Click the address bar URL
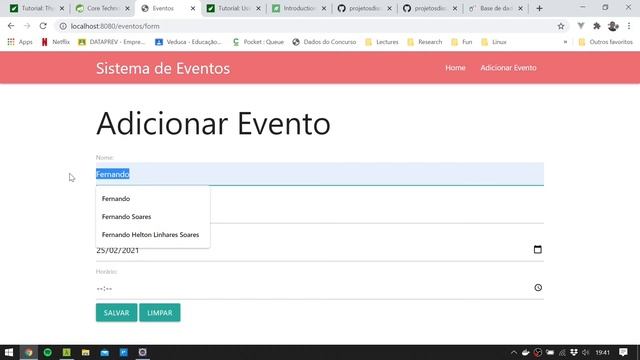Screen dimensions: 640x360 pos(115,26)
